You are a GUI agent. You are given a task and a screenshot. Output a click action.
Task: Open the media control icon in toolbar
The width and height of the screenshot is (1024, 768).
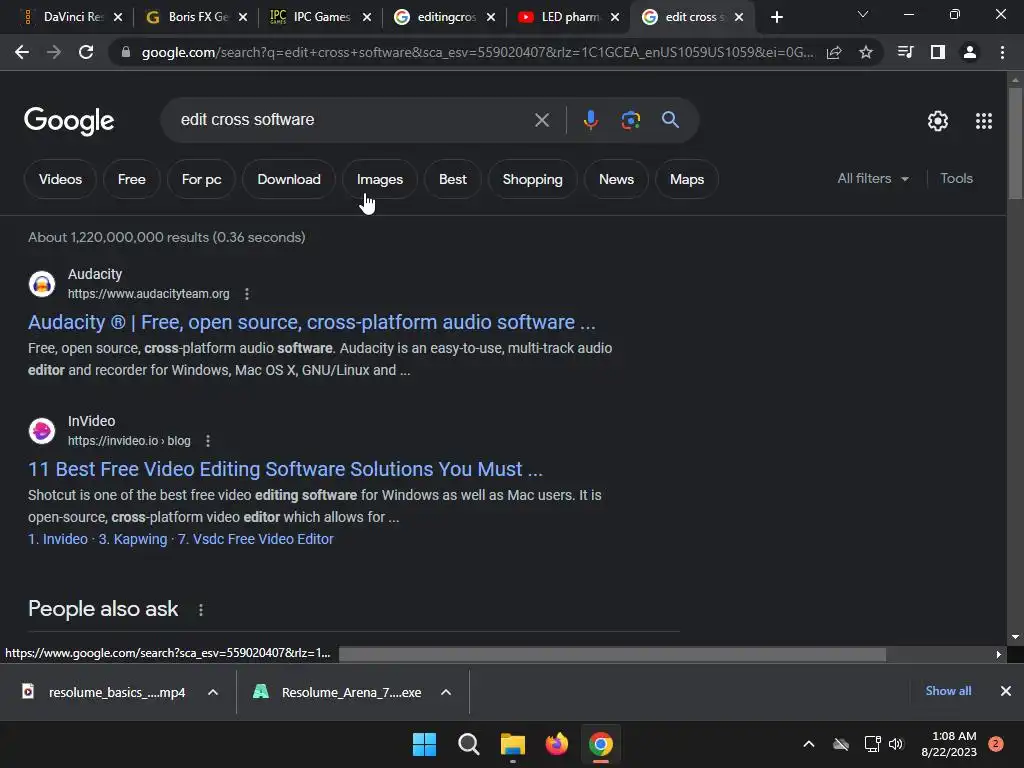coord(905,52)
